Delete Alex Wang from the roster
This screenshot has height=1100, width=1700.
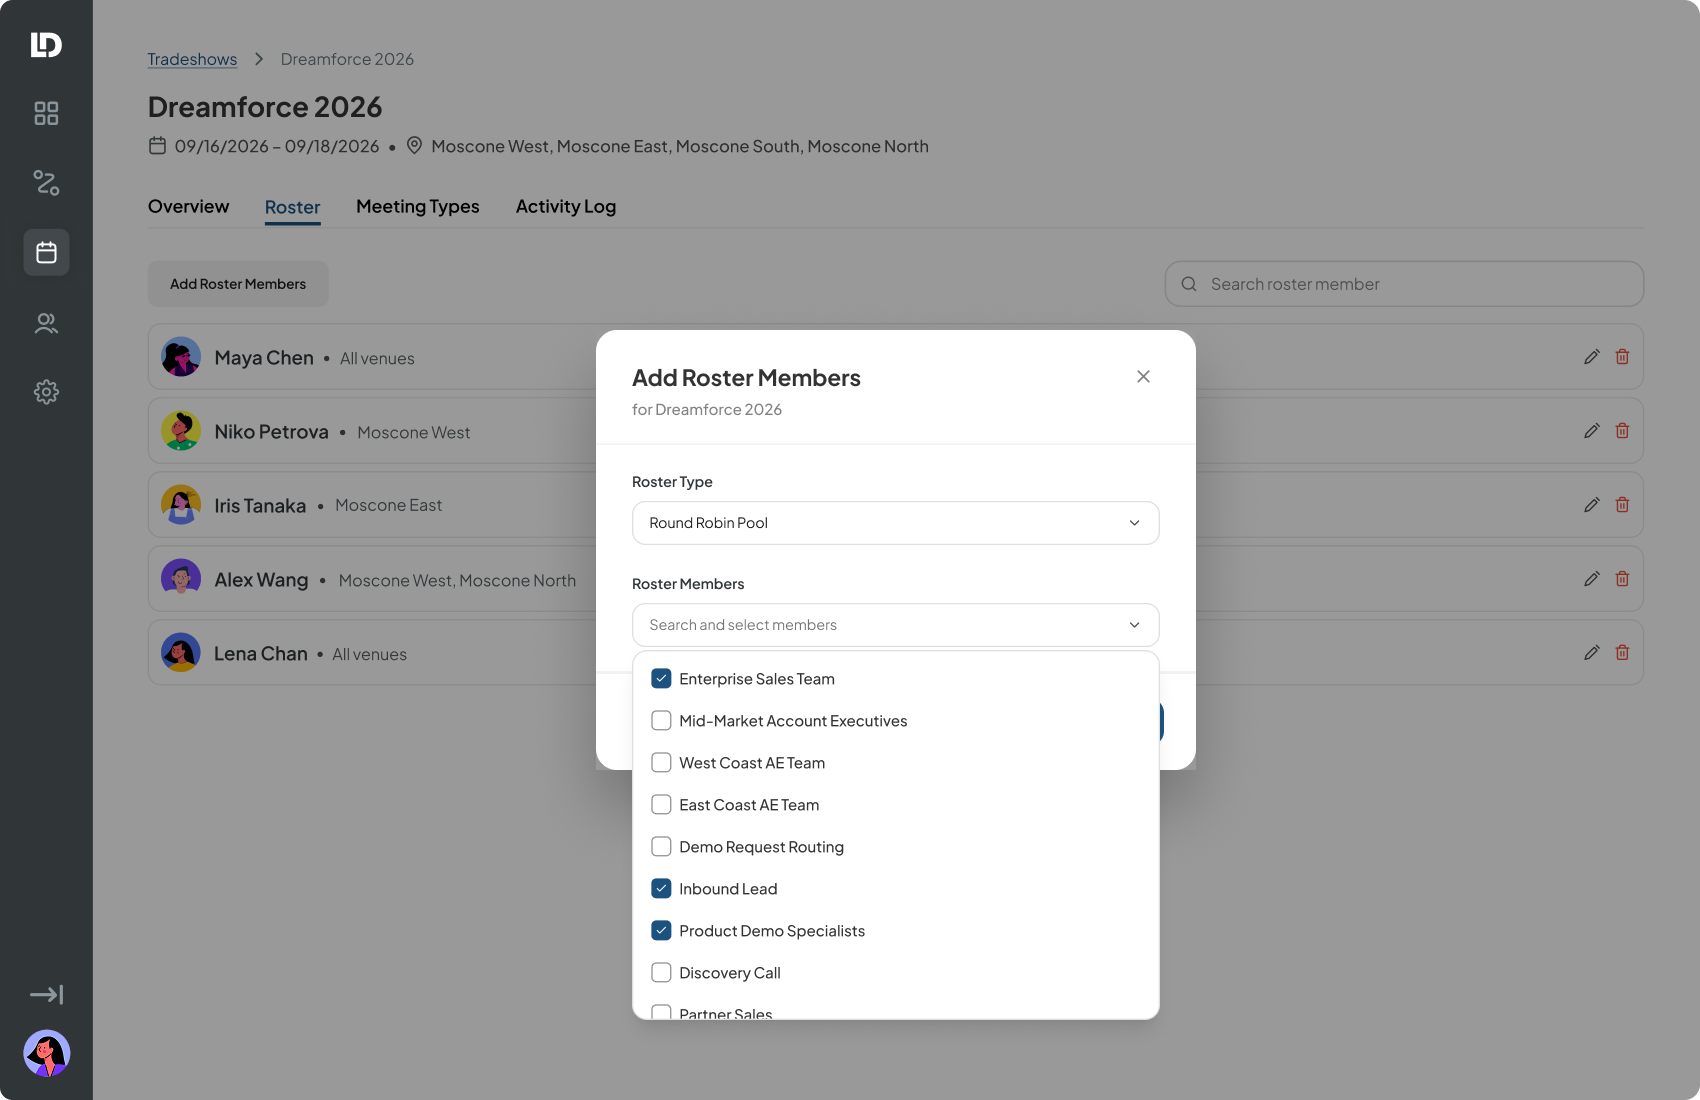pos(1622,579)
